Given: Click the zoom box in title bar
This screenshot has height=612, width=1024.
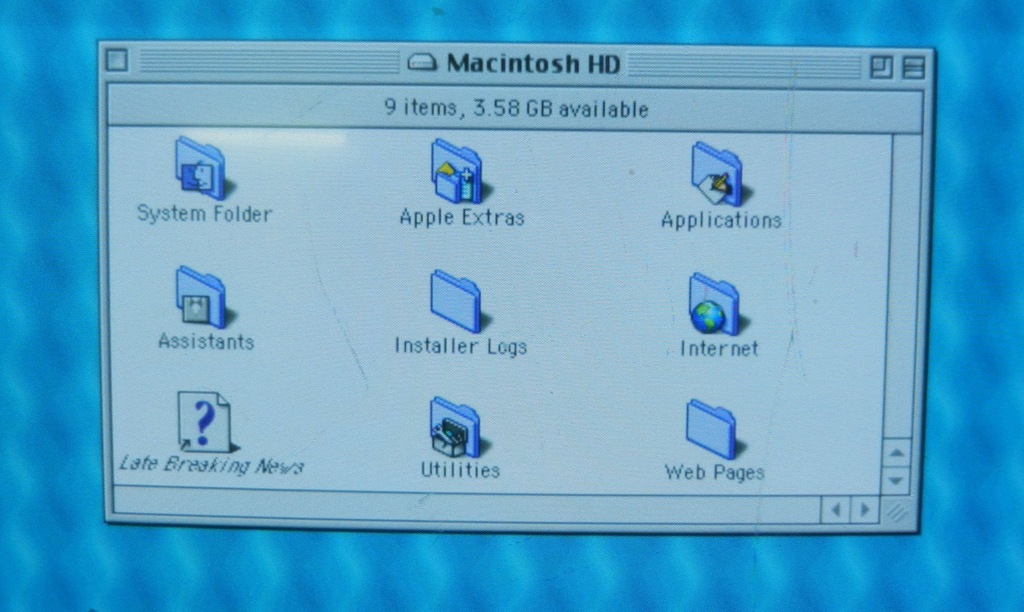Looking at the screenshot, I should tap(881, 67).
